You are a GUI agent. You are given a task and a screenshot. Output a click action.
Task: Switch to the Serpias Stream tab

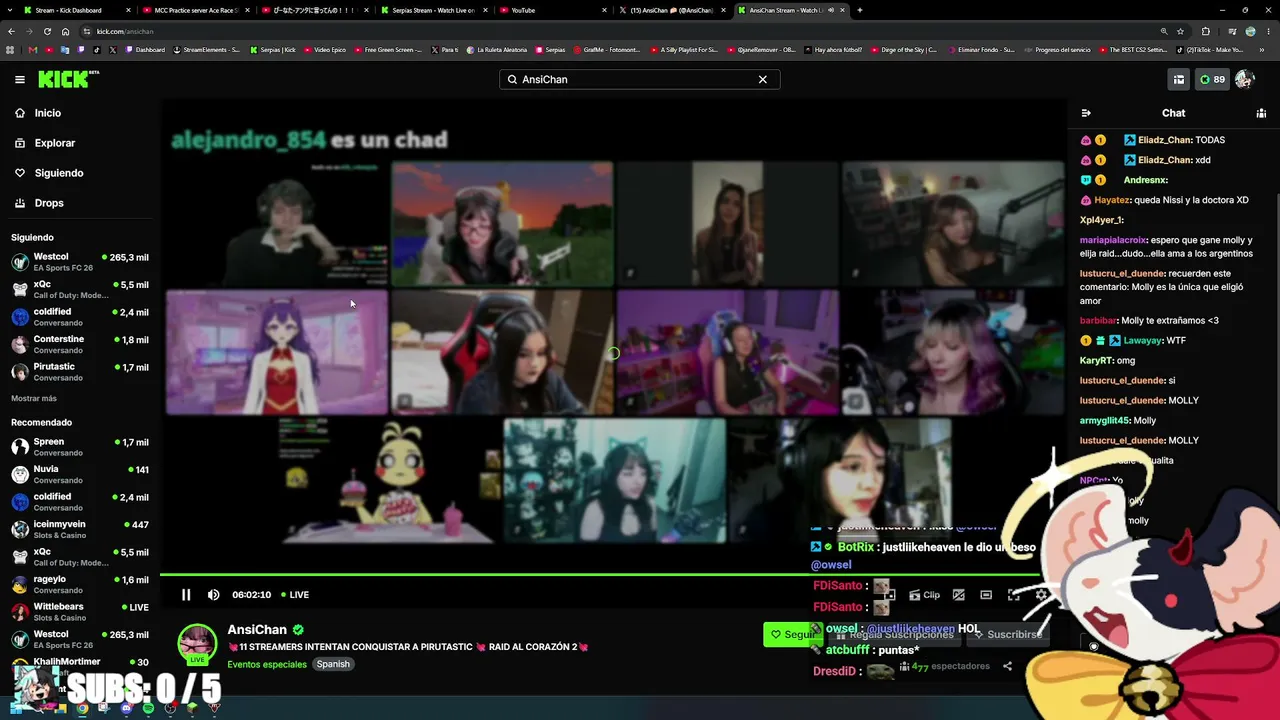pos(432,10)
